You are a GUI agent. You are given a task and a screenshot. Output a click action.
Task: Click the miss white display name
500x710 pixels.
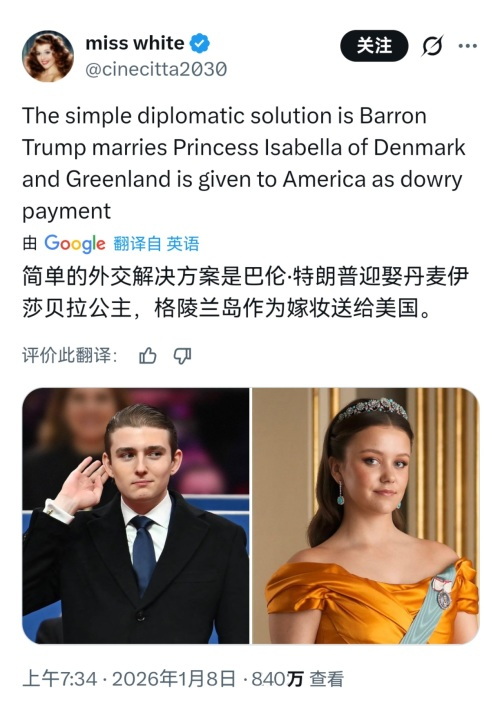click(135, 43)
